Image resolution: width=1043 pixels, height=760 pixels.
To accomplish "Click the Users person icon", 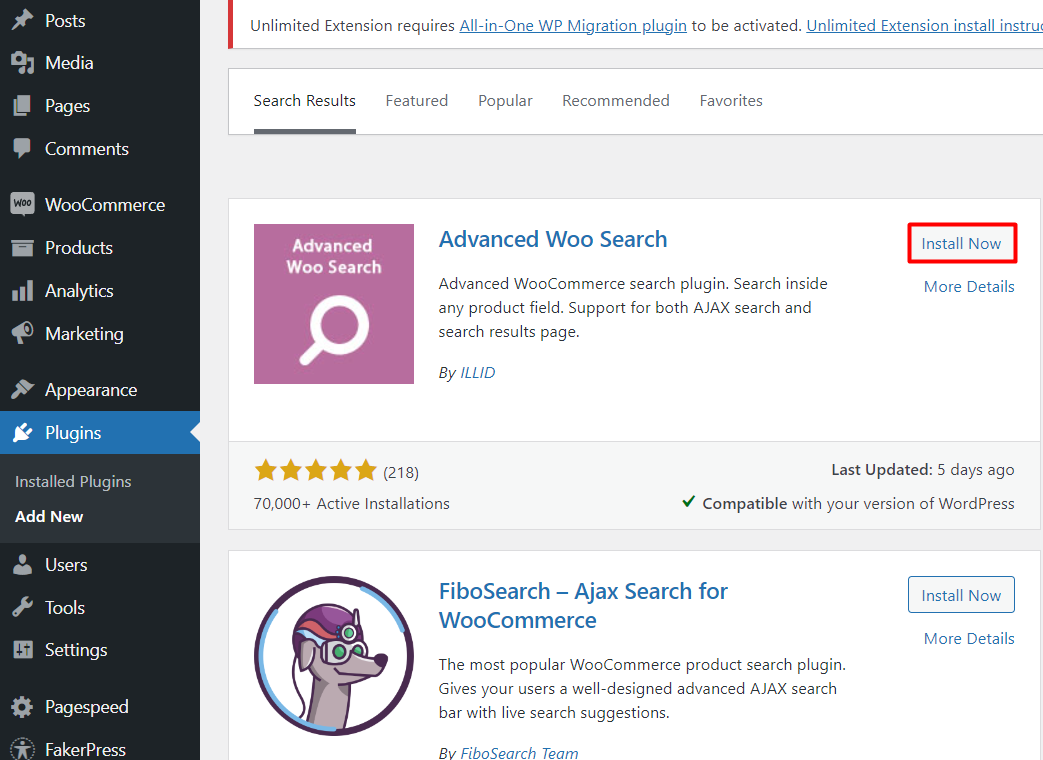I will click(x=23, y=565).
